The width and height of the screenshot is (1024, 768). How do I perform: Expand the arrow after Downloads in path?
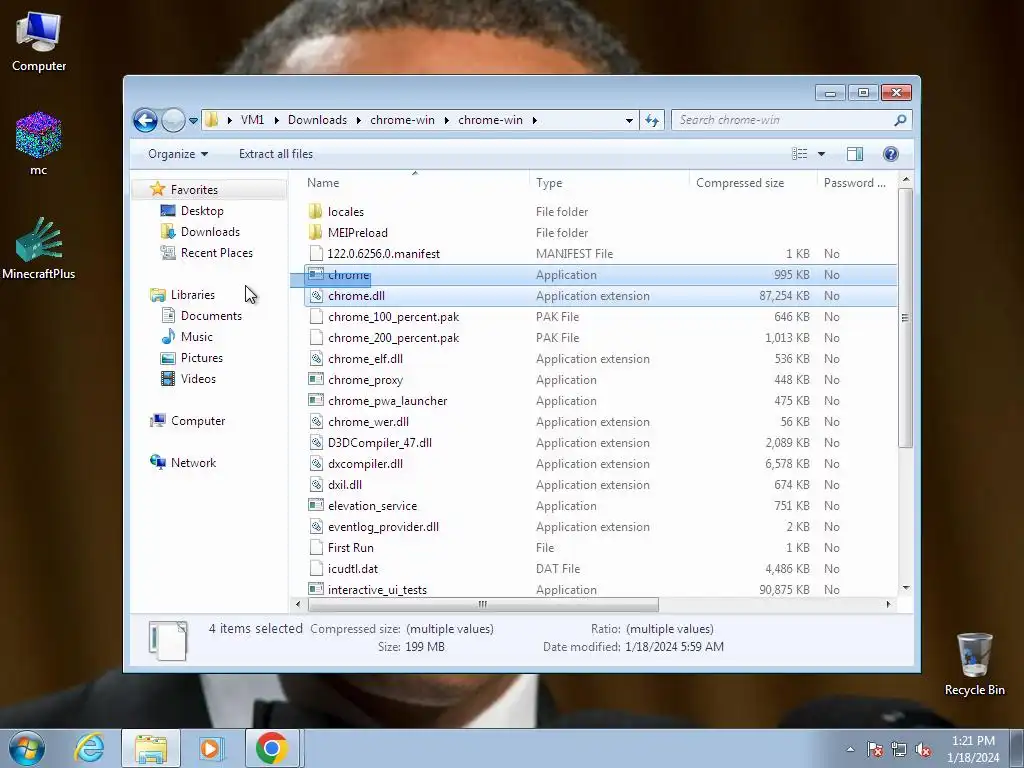[359, 120]
